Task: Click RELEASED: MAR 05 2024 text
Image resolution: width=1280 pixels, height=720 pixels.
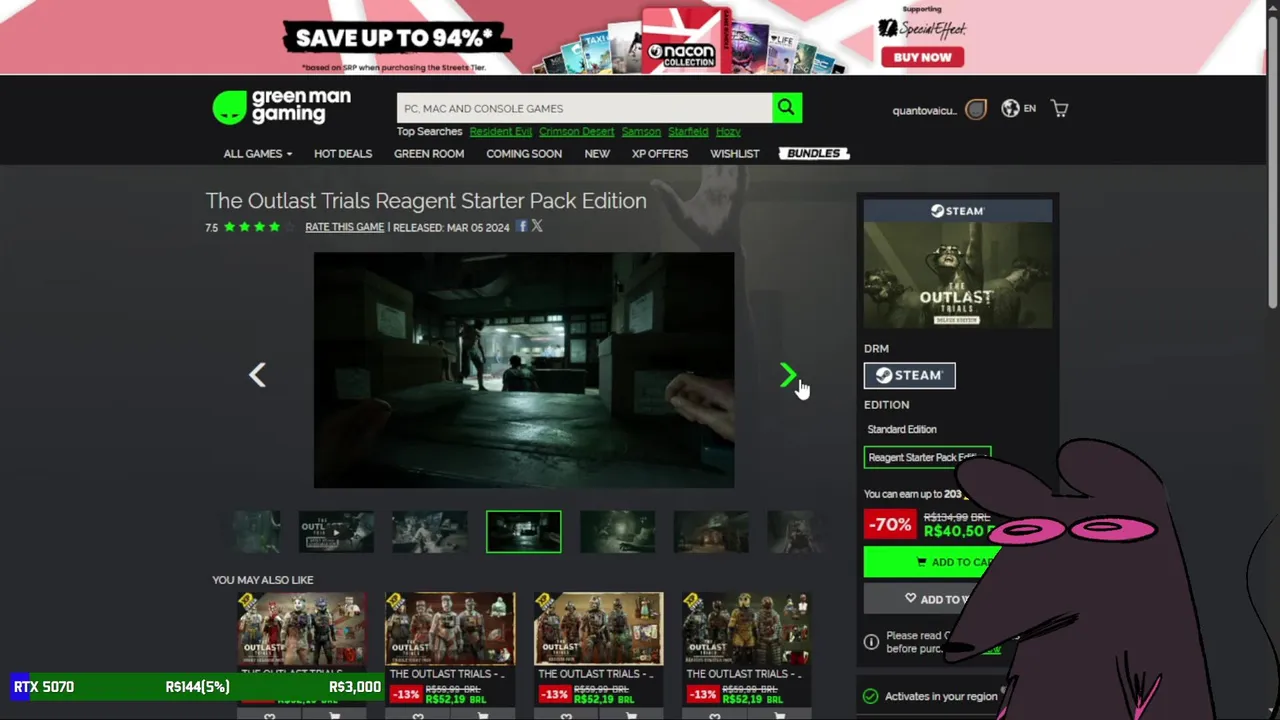Action: pyautogui.click(x=451, y=228)
